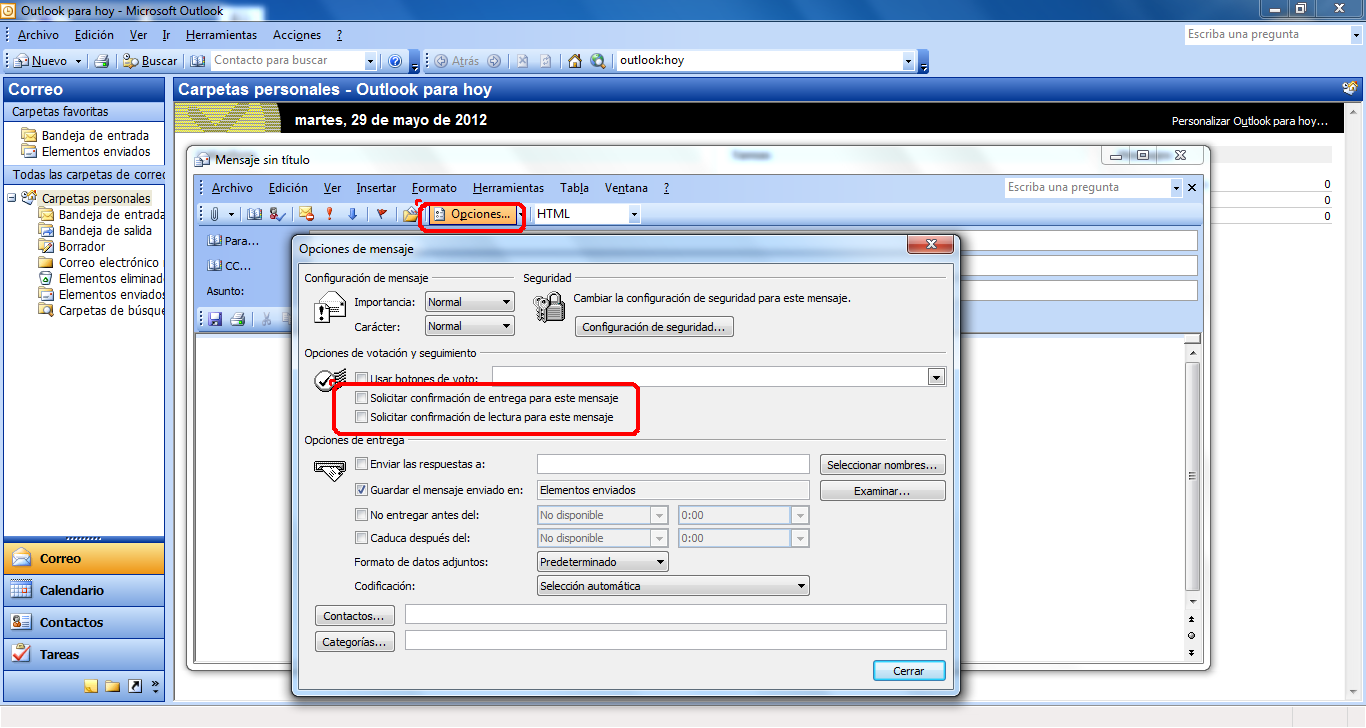The image size is (1366, 728).
Task: Switch to Contactos in navigation pane
Action: click(83, 622)
